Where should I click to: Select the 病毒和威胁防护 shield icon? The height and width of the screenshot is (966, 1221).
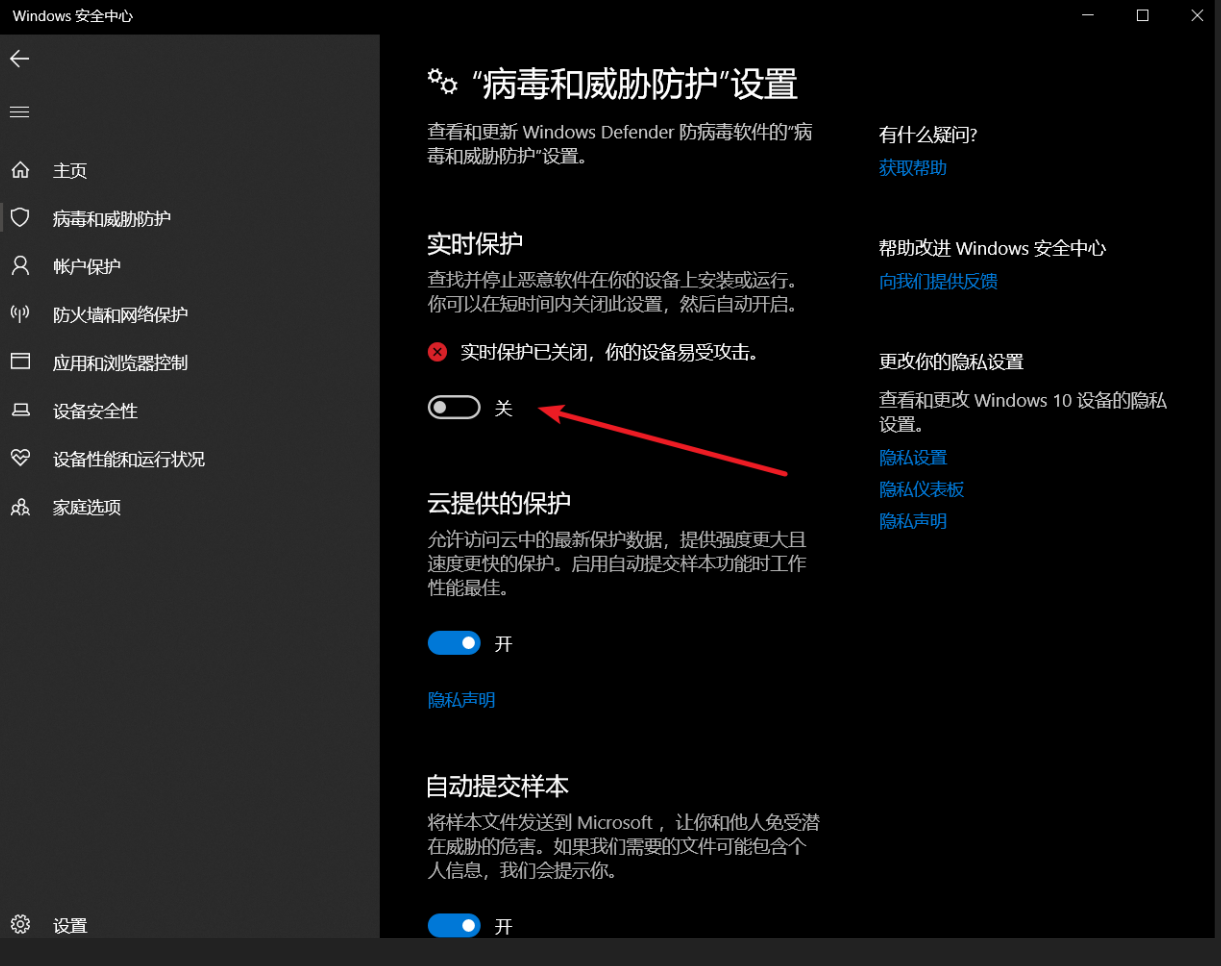[20, 218]
